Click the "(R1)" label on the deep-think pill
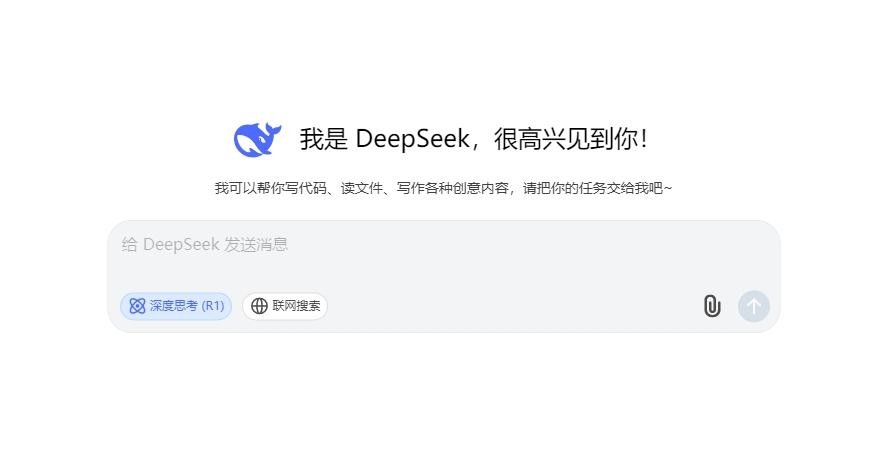 213,306
